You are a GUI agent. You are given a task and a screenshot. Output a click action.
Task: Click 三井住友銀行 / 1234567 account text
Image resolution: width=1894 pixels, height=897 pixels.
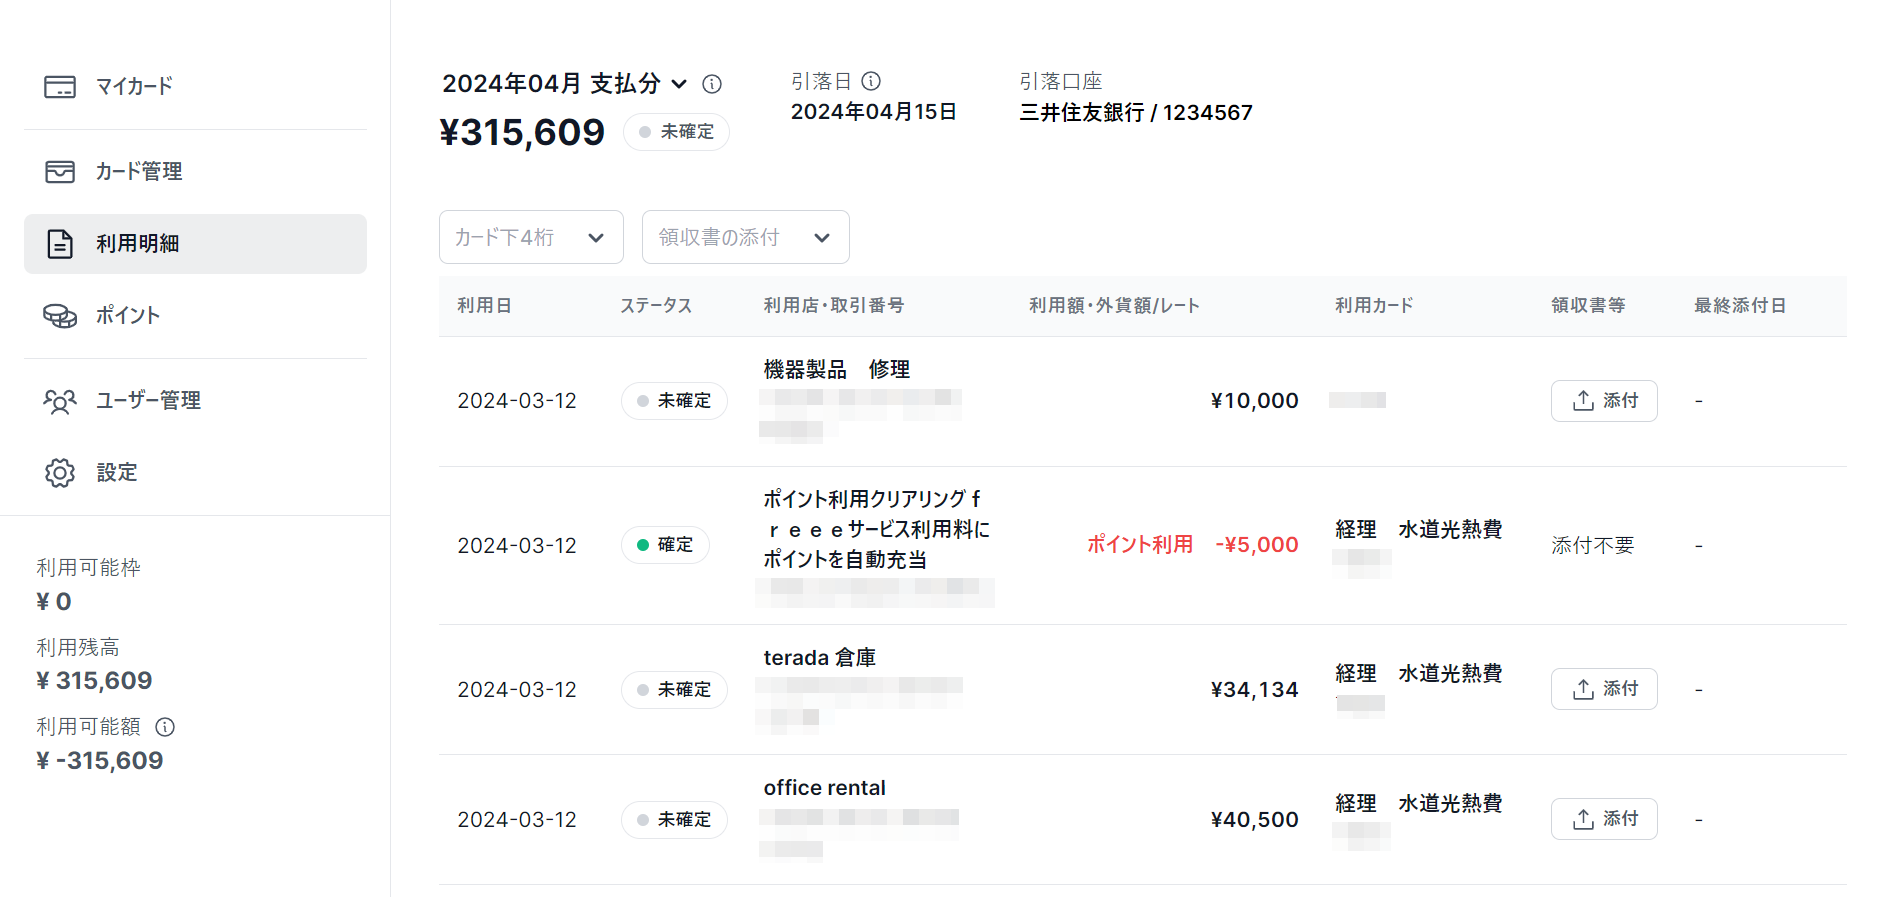click(1136, 113)
